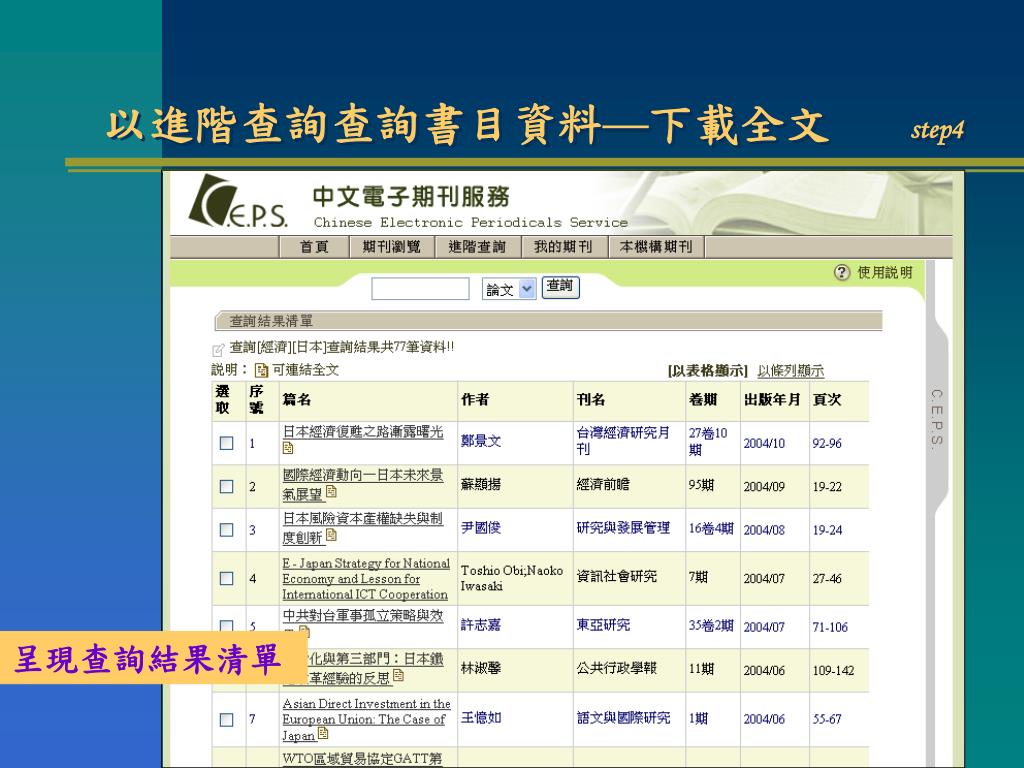Click the 作者 column header

[x=475, y=400]
